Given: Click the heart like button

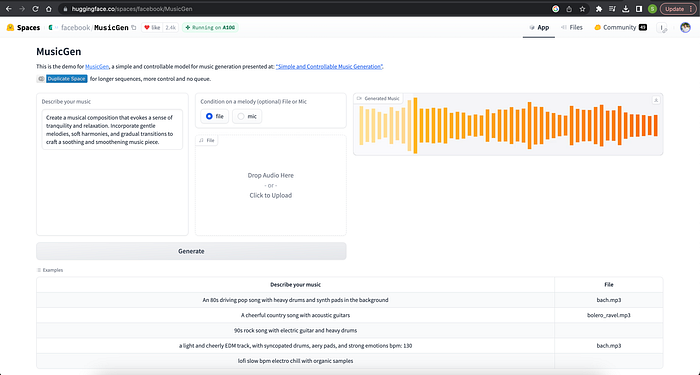Looking at the screenshot, I should click(152, 28).
